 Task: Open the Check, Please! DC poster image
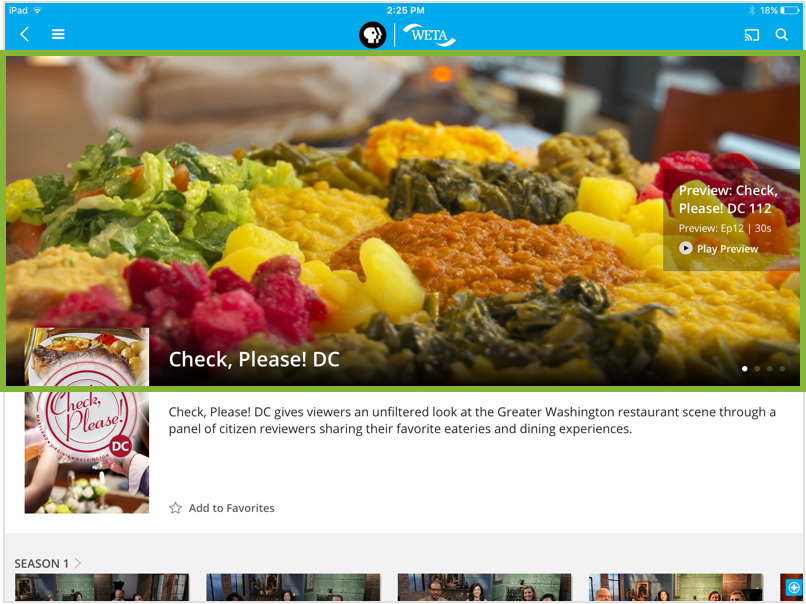(x=87, y=420)
